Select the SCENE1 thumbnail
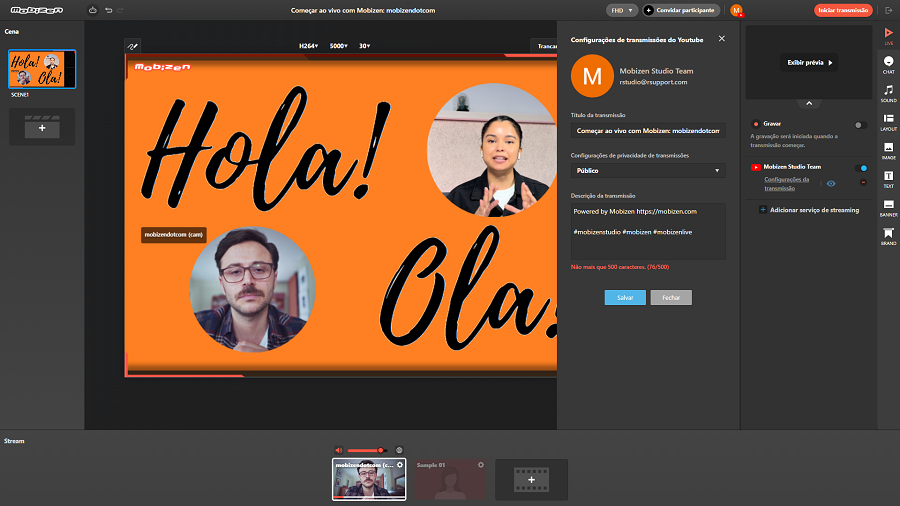 point(42,69)
